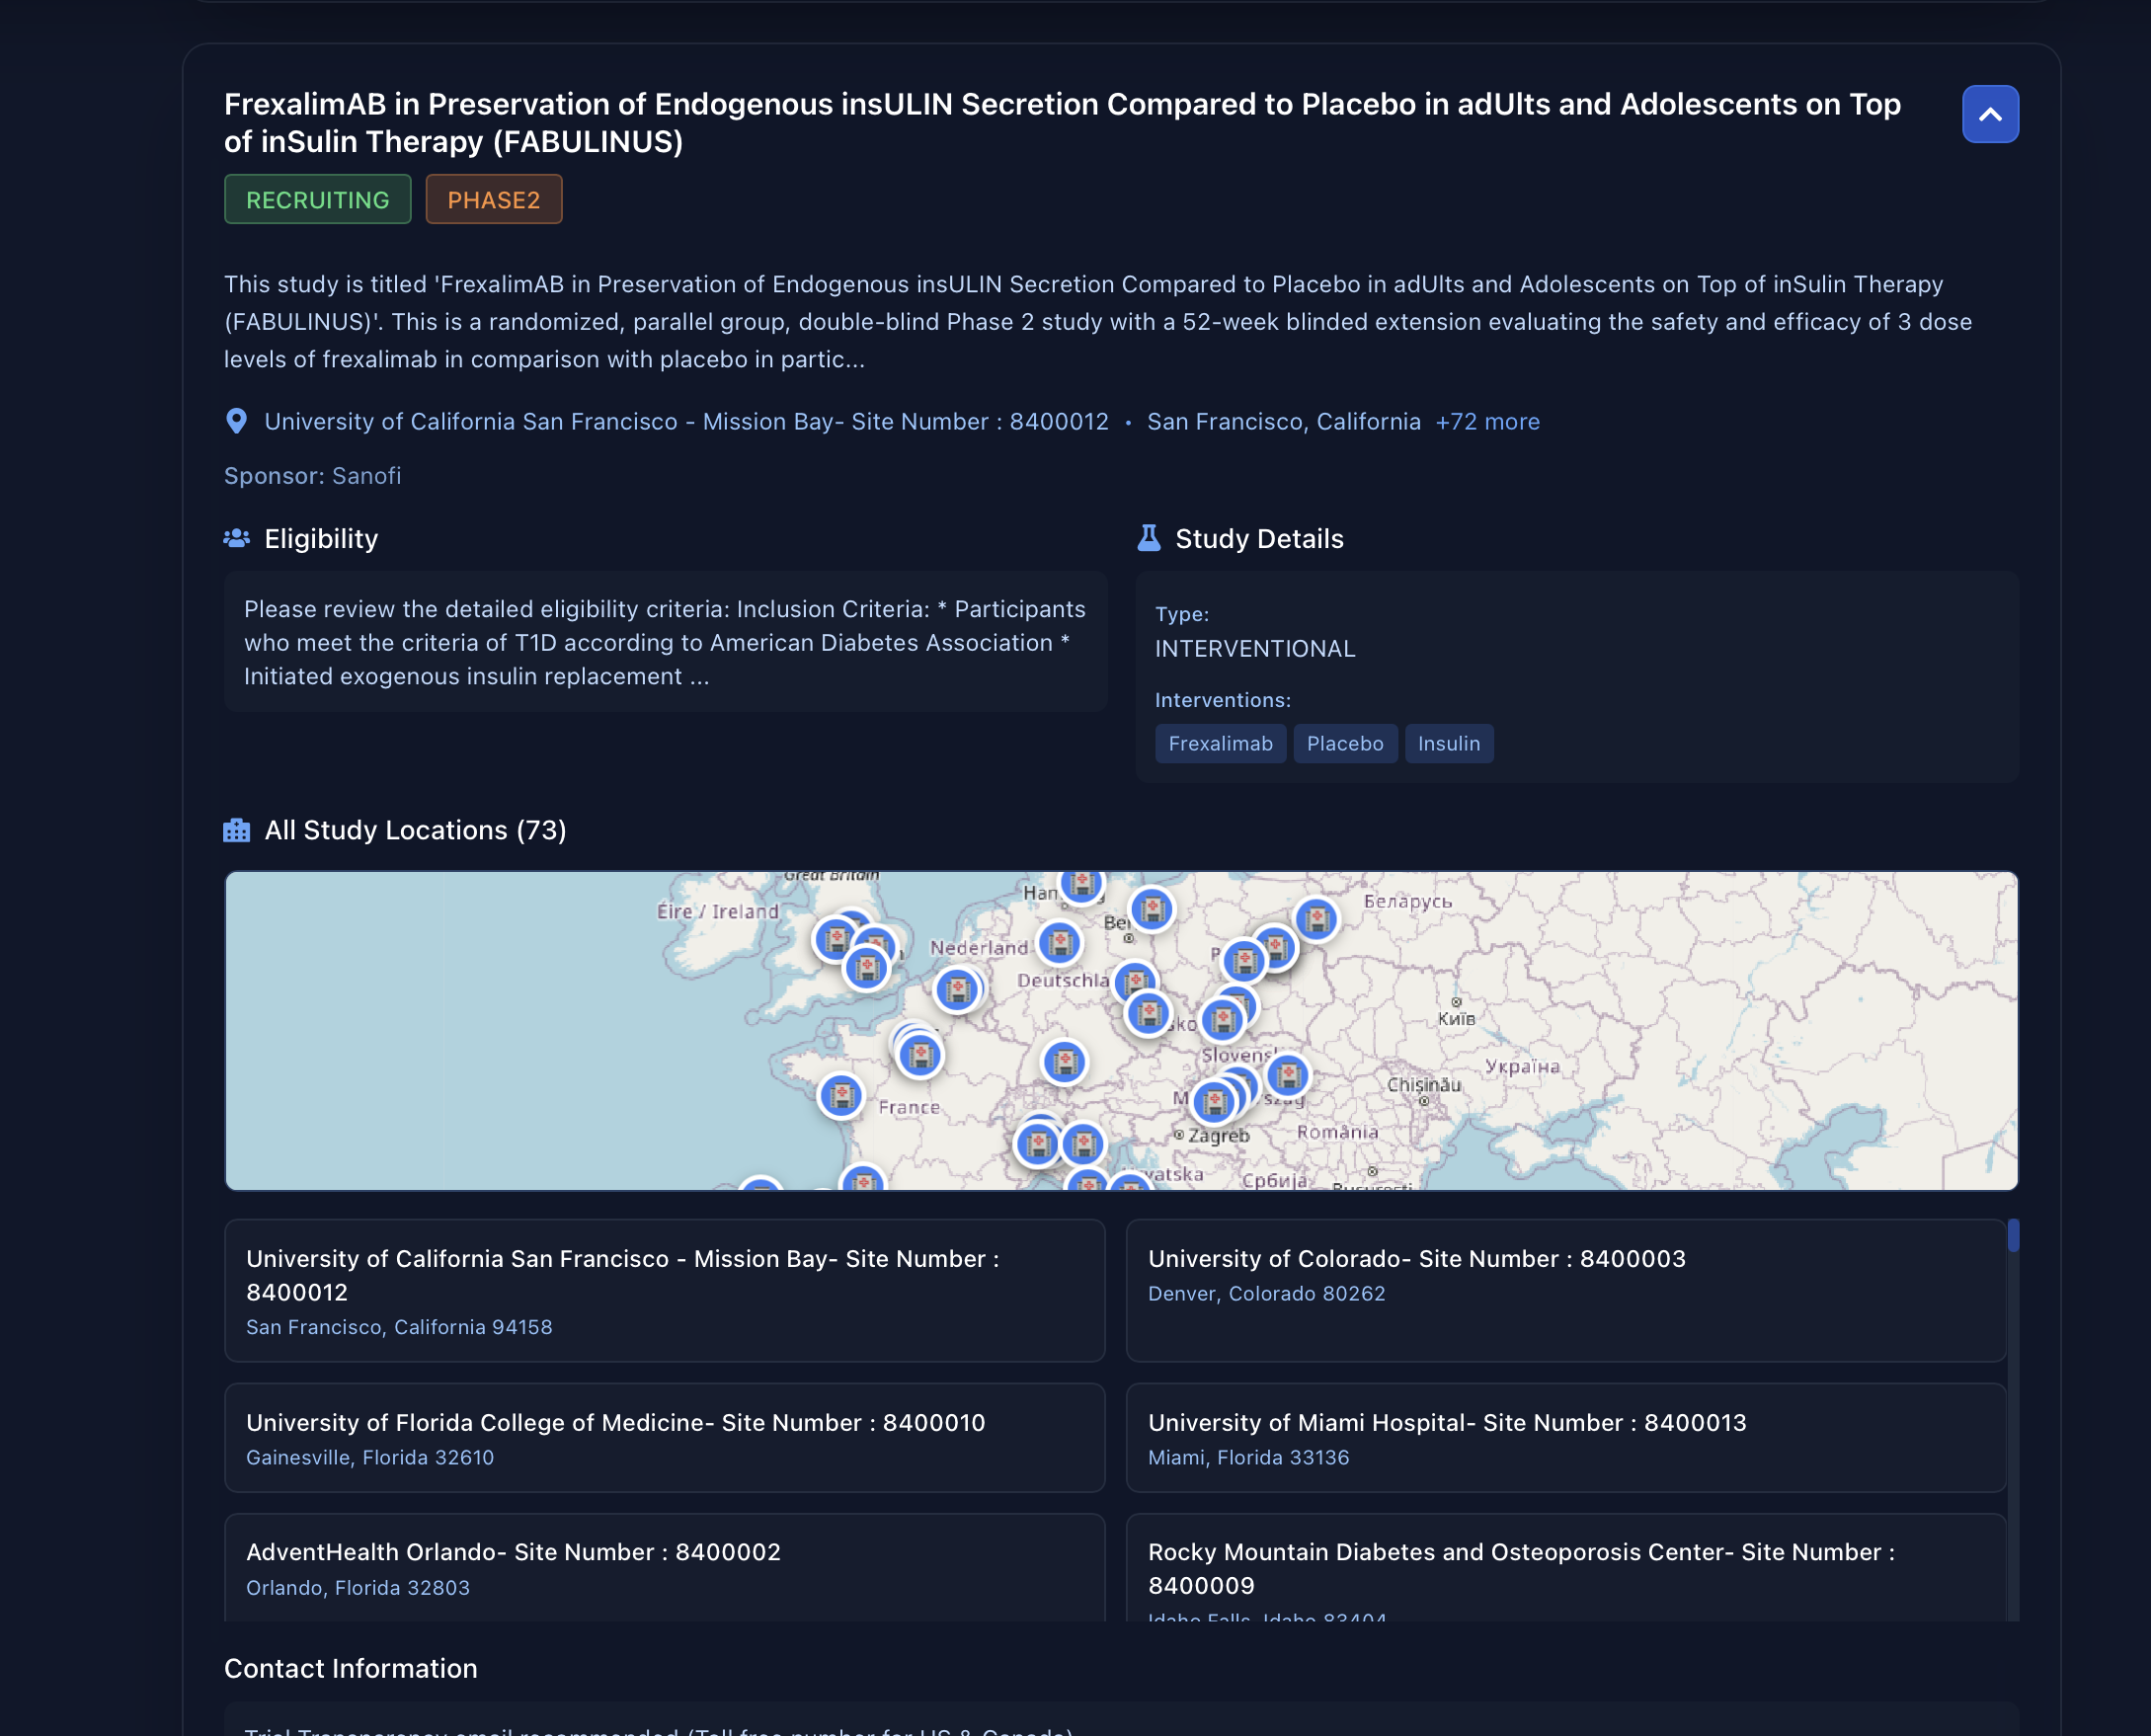Expand the +72 more locations link

1487,421
